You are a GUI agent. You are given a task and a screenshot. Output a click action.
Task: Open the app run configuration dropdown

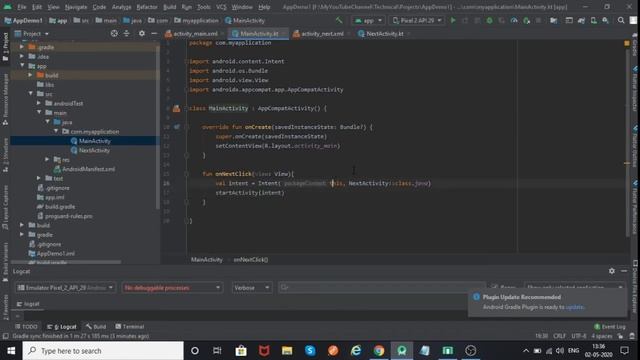click(x=369, y=20)
